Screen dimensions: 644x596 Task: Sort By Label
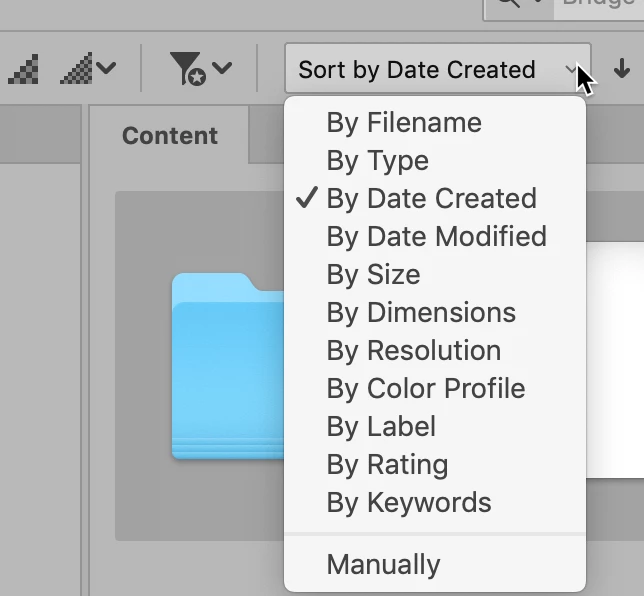(x=381, y=427)
